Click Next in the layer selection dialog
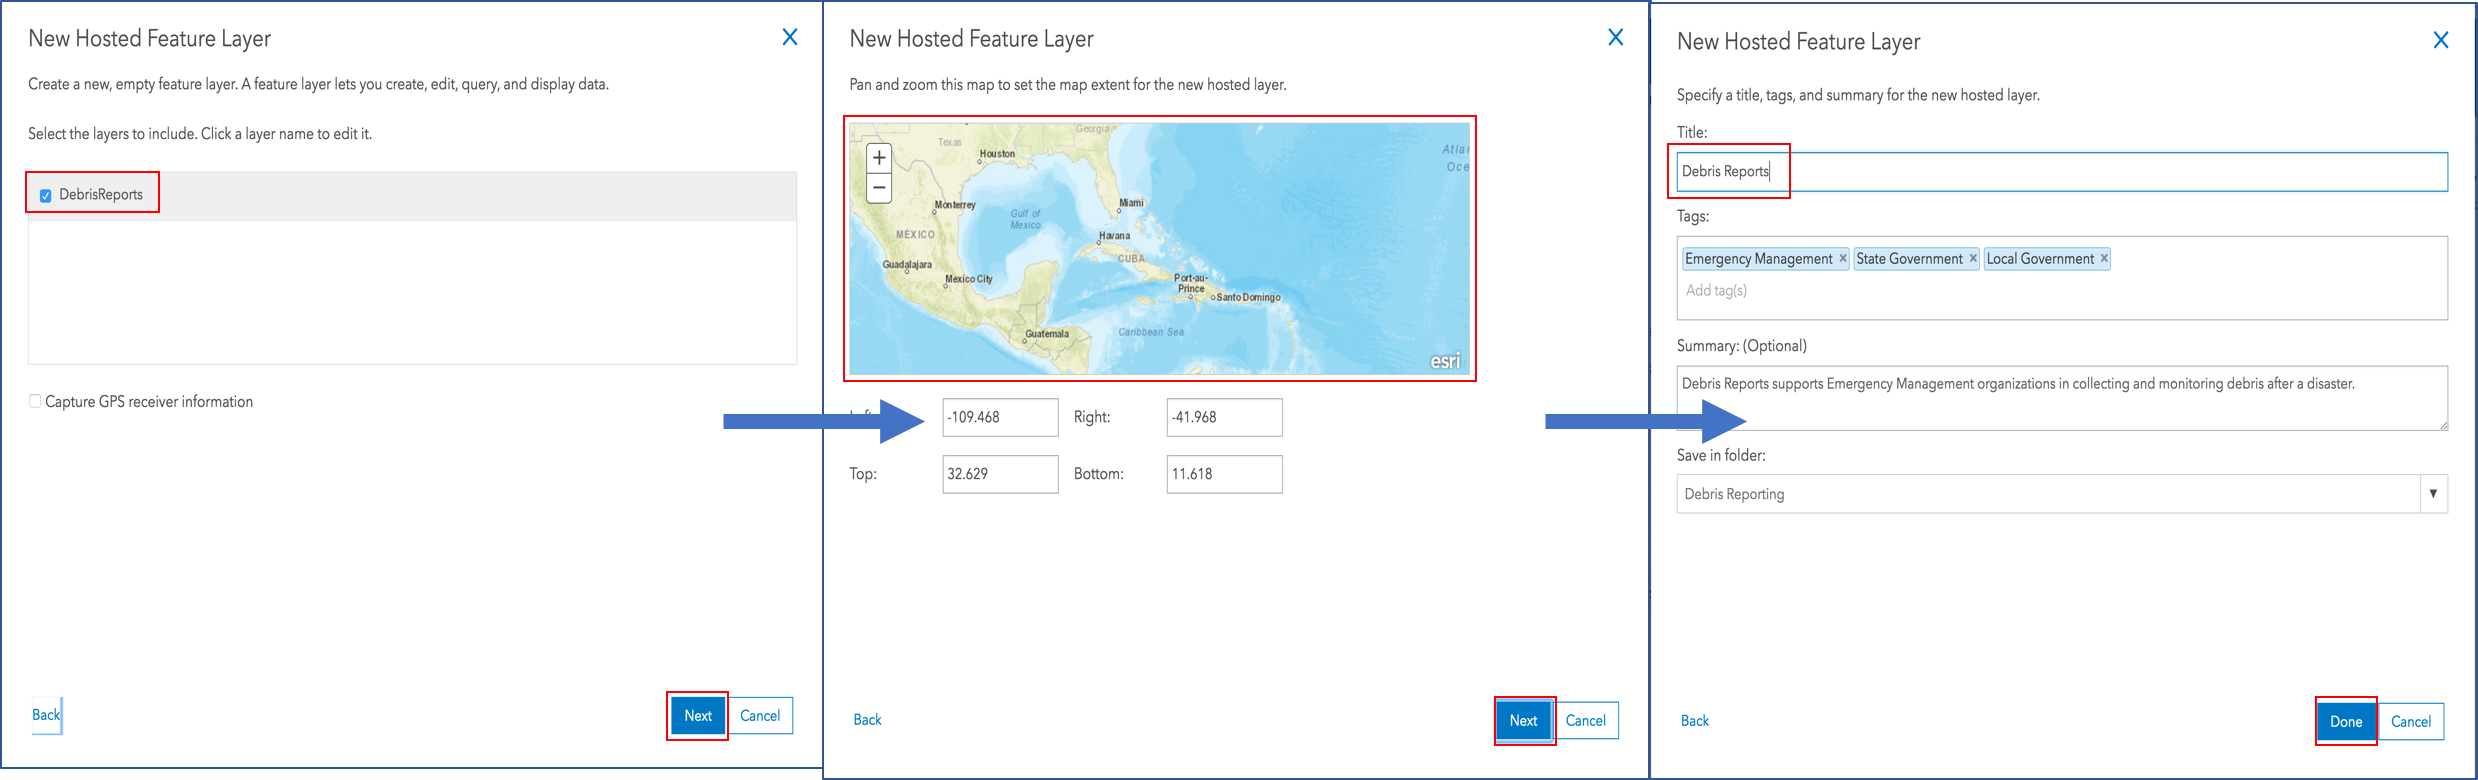This screenshot has height=780, width=2478. 698,716
